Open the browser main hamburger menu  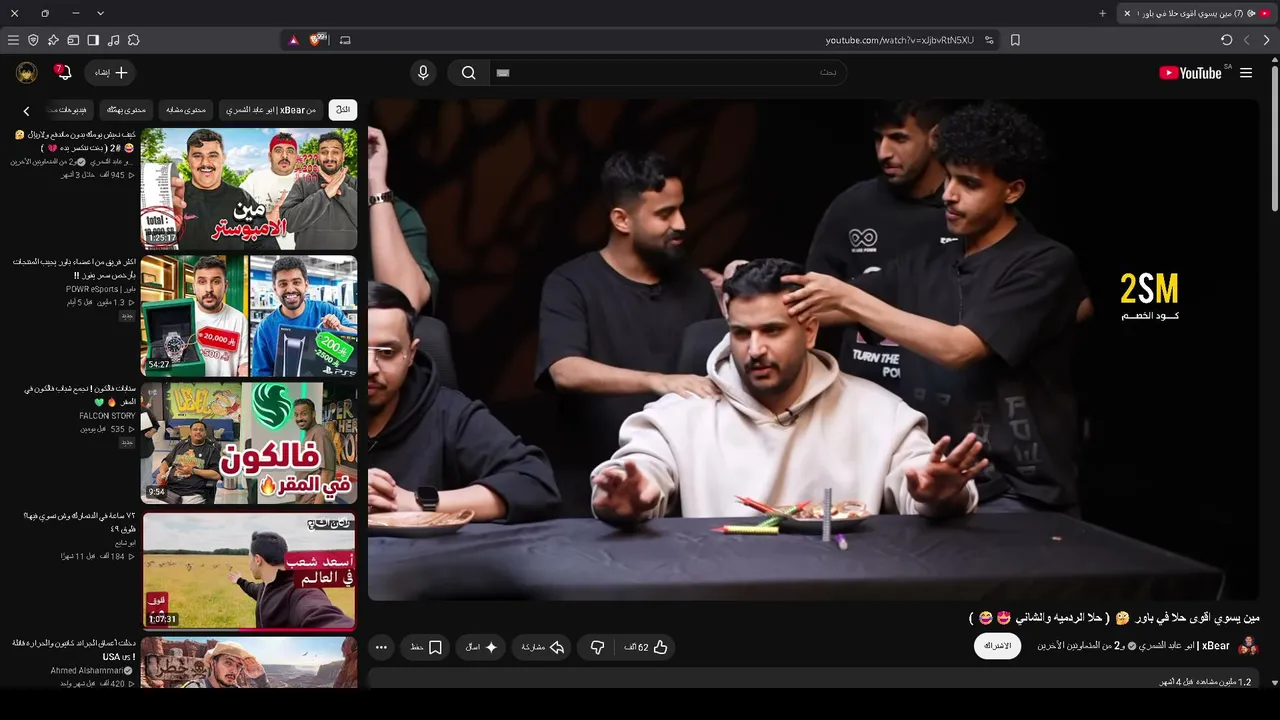[x=13, y=40]
